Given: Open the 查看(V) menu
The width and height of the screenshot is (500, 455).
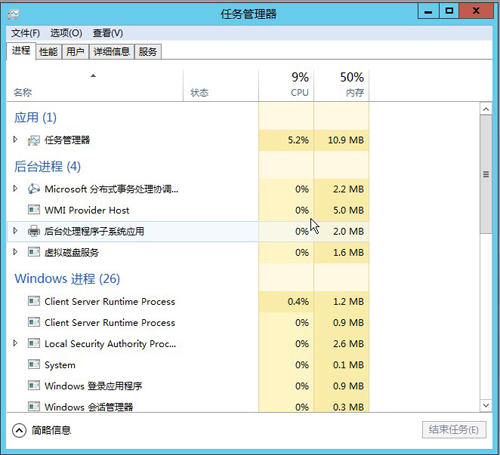Looking at the screenshot, I should (108, 33).
